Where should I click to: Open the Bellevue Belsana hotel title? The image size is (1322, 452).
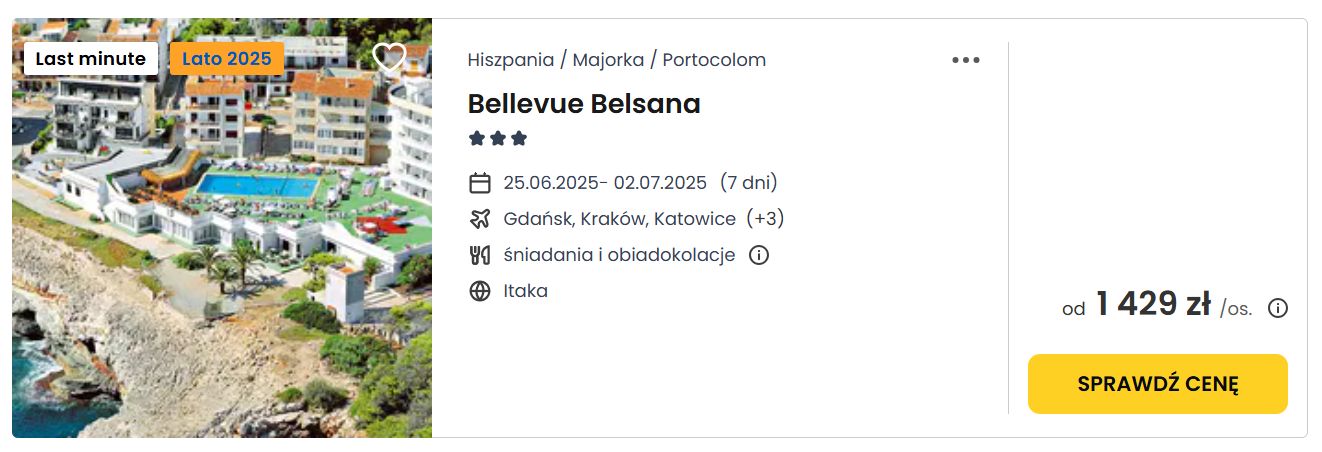584,104
